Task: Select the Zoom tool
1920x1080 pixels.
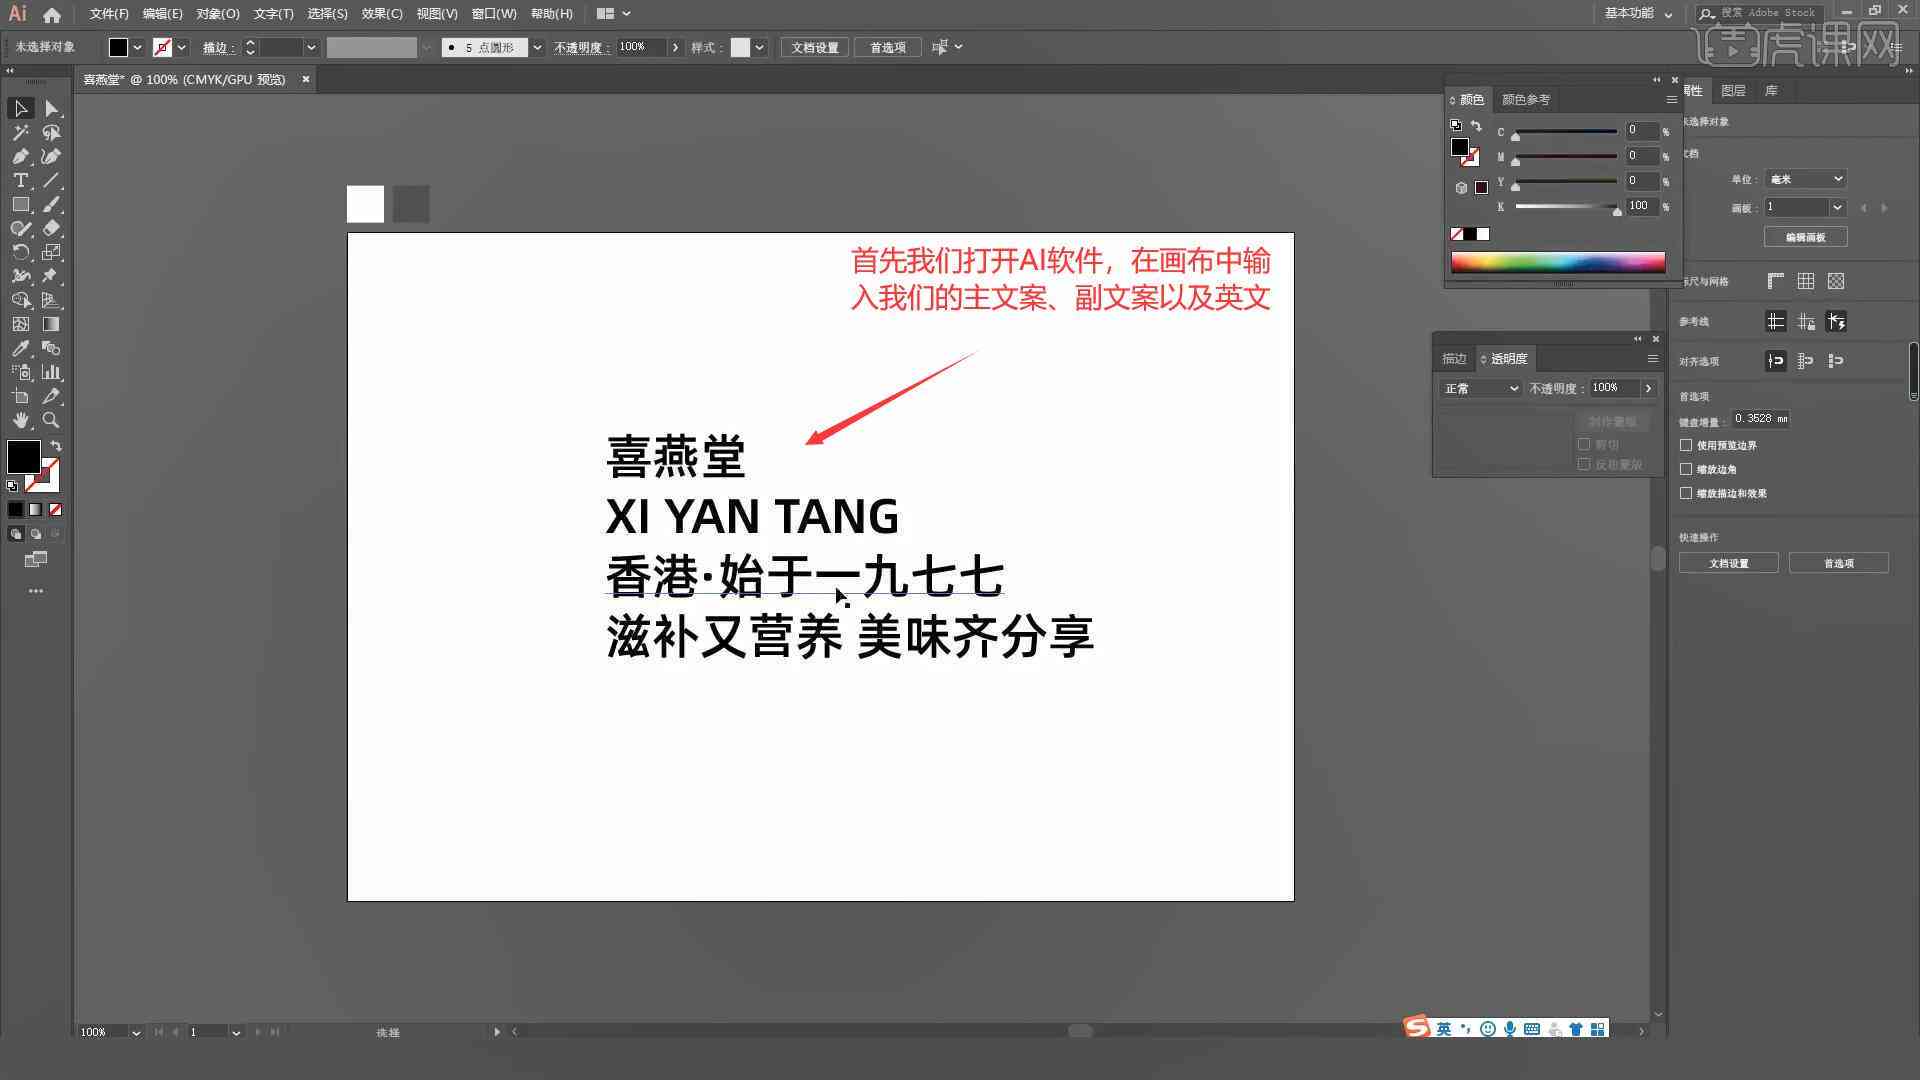Action: click(53, 419)
